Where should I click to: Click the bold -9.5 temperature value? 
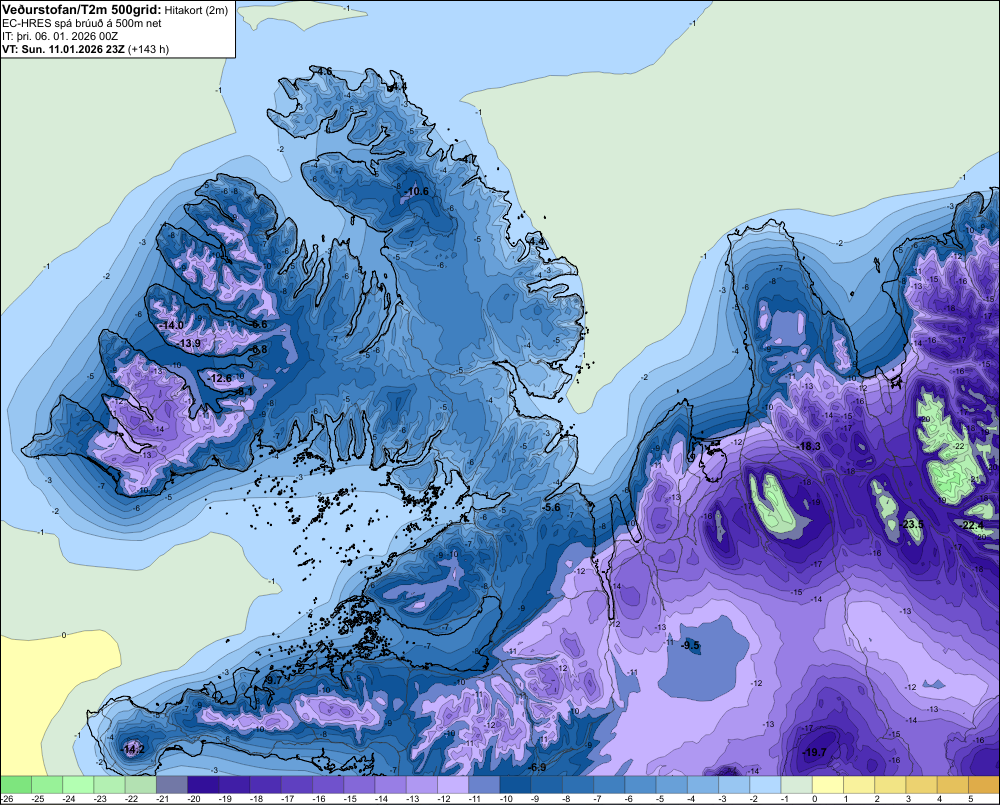(690, 646)
